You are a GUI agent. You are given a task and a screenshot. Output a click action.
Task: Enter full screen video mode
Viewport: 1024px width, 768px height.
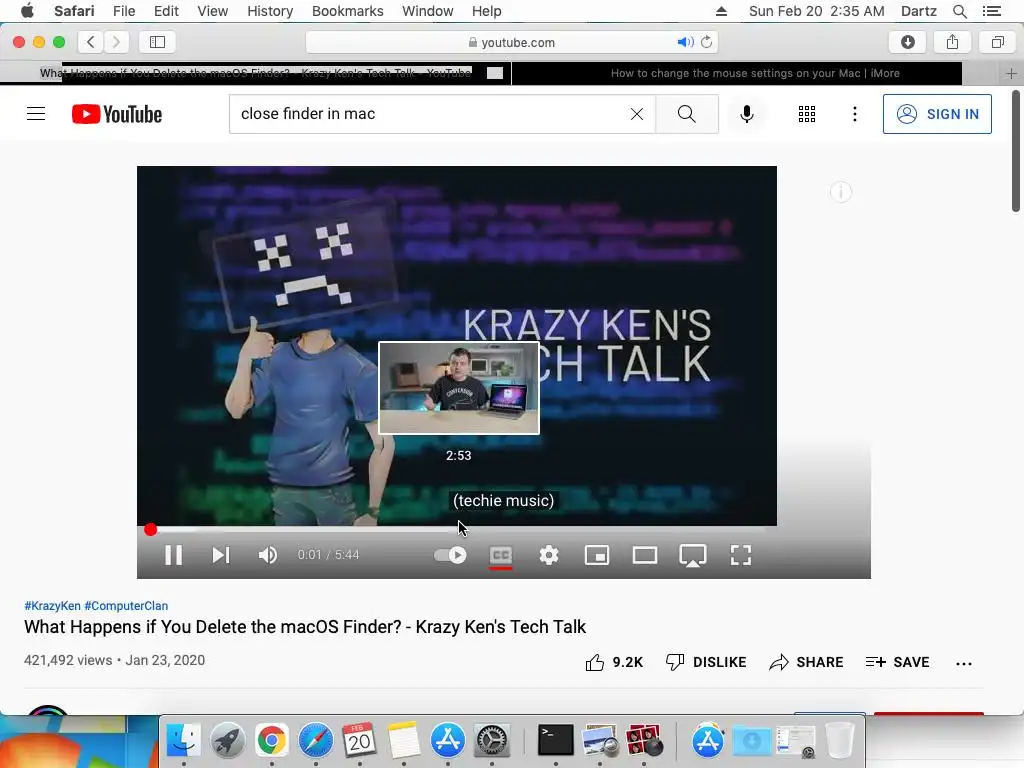point(741,555)
